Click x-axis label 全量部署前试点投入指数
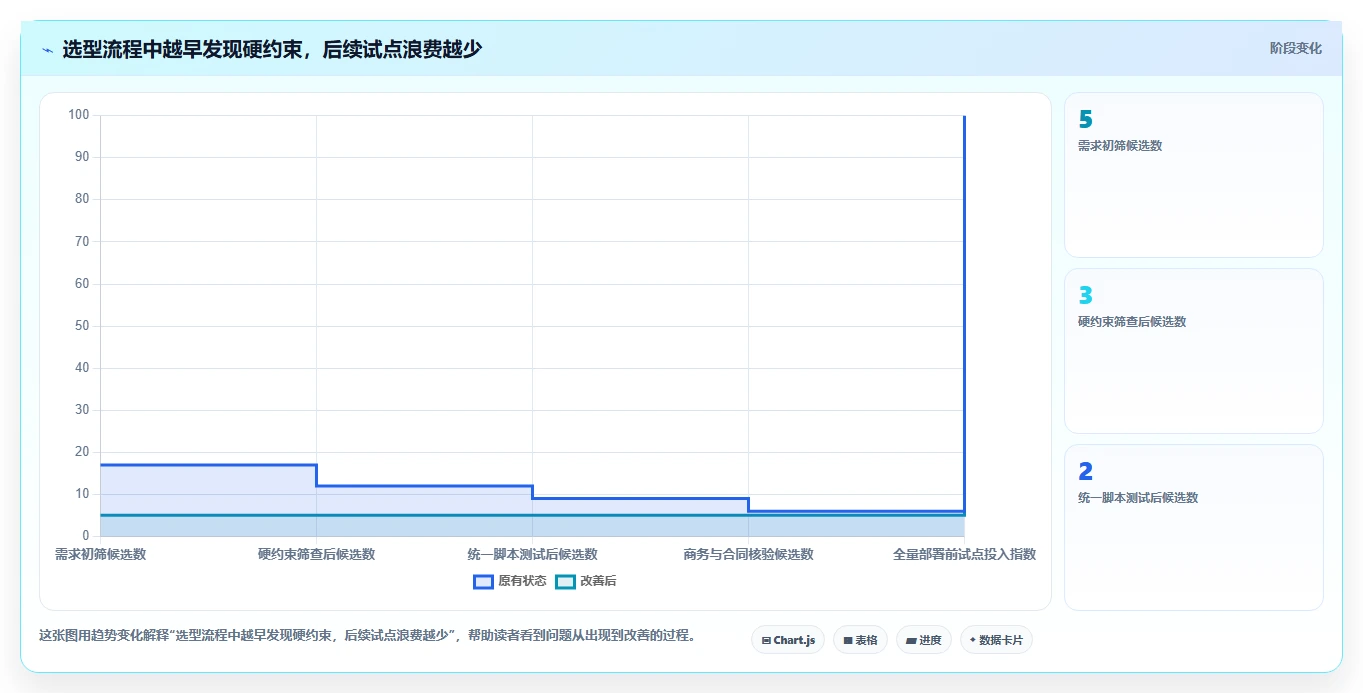This screenshot has width=1363, height=693. point(964,554)
